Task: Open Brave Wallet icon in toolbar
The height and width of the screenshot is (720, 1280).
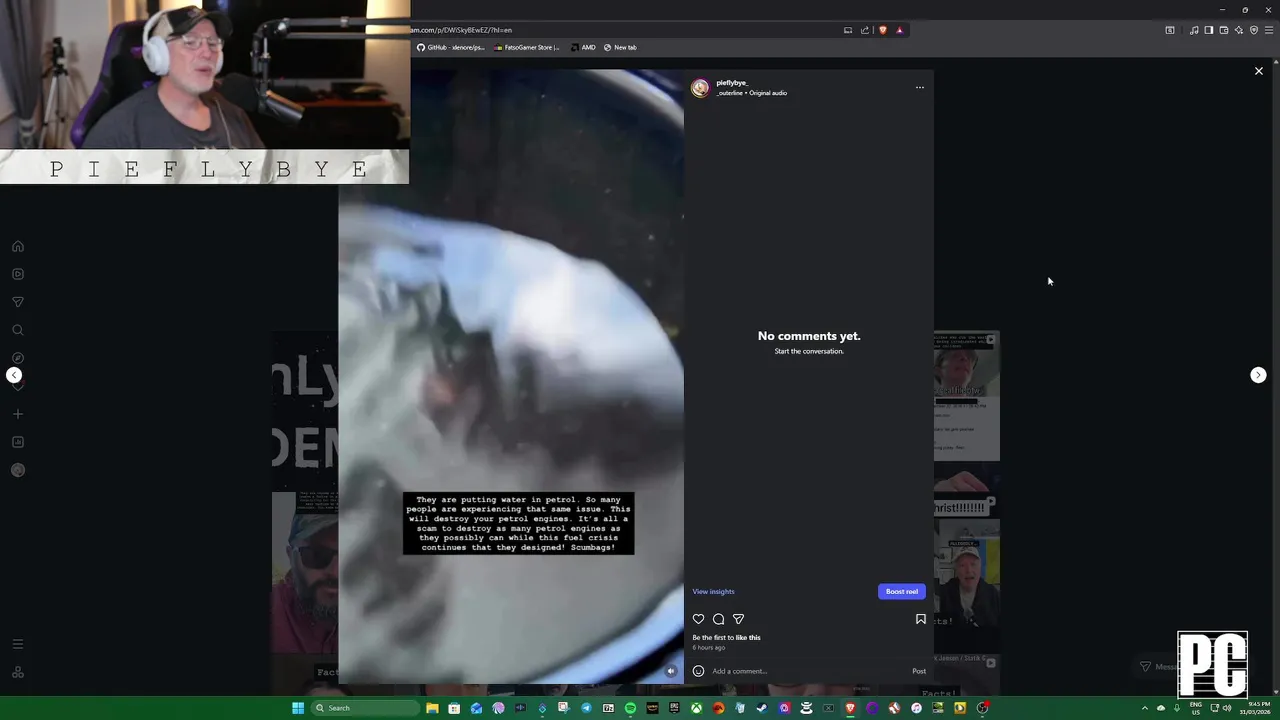Action: (x=1224, y=30)
